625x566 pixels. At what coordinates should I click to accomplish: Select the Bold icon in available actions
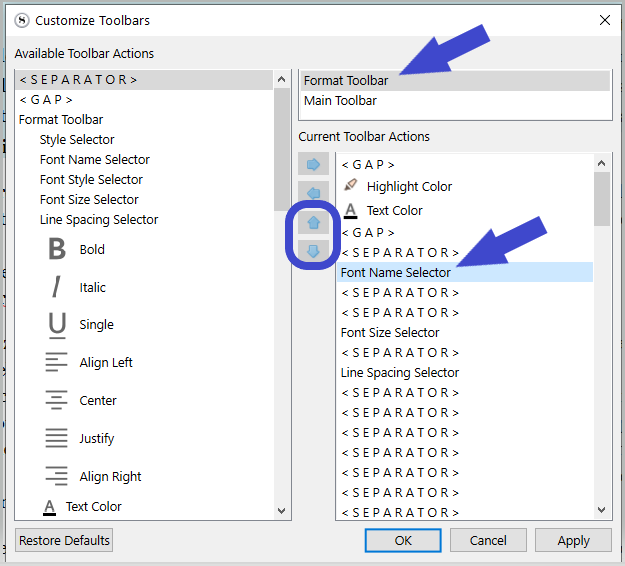tap(57, 249)
